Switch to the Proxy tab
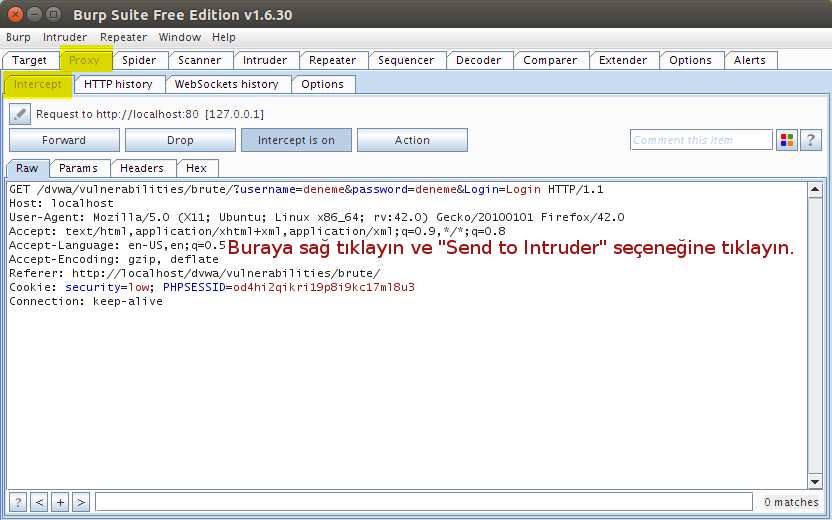The width and height of the screenshot is (832, 520). click(84, 60)
